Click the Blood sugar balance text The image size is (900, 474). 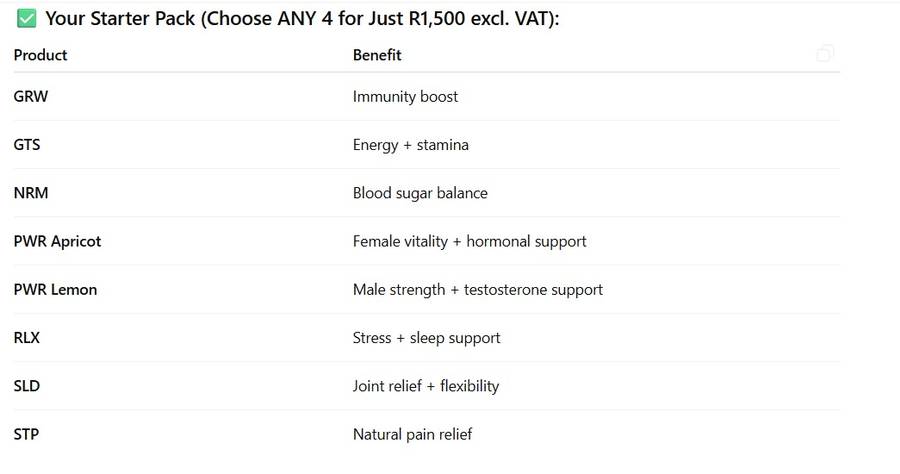(420, 193)
